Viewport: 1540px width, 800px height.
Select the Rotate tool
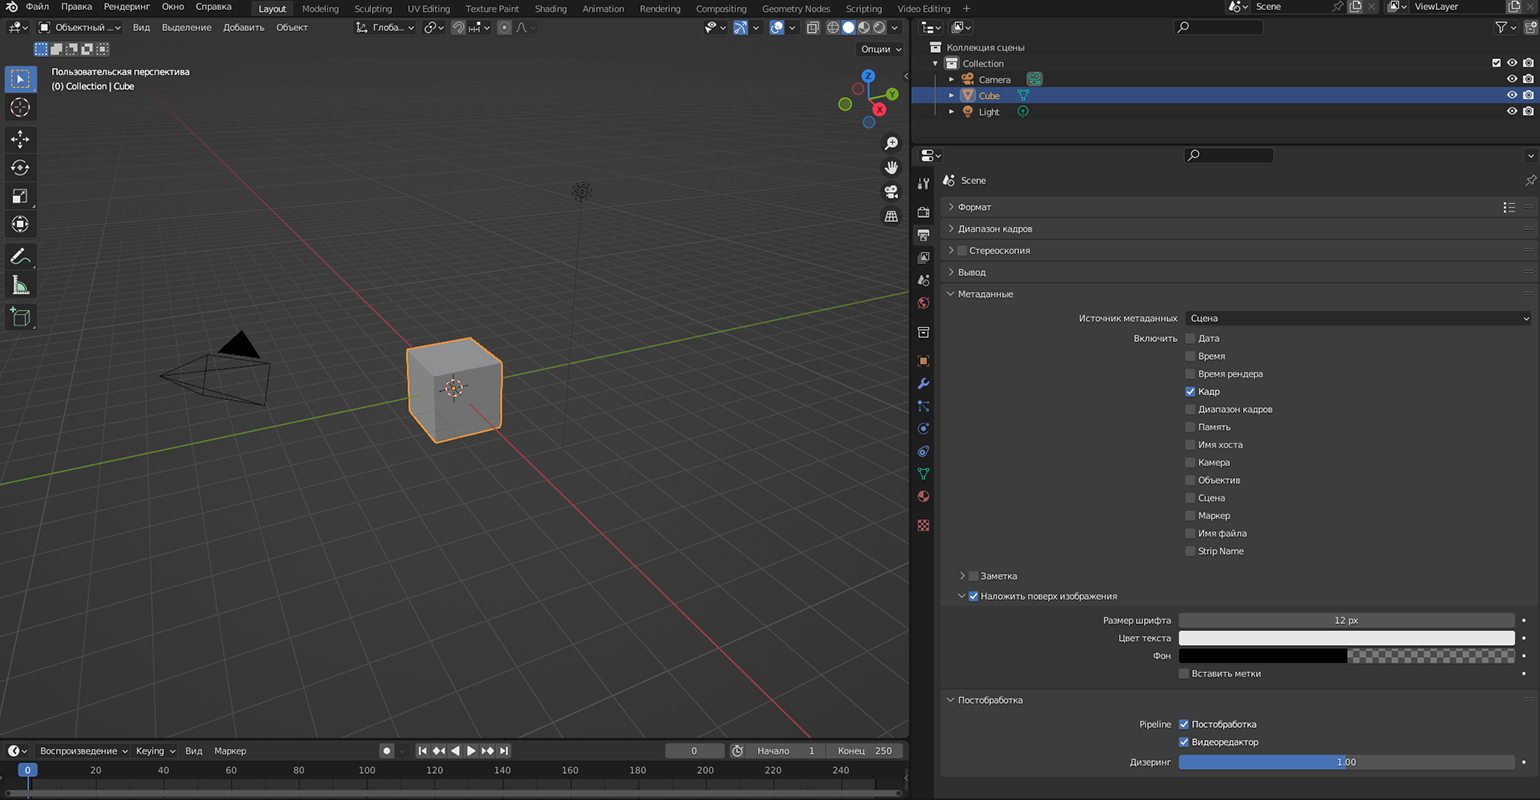[20, 167]
